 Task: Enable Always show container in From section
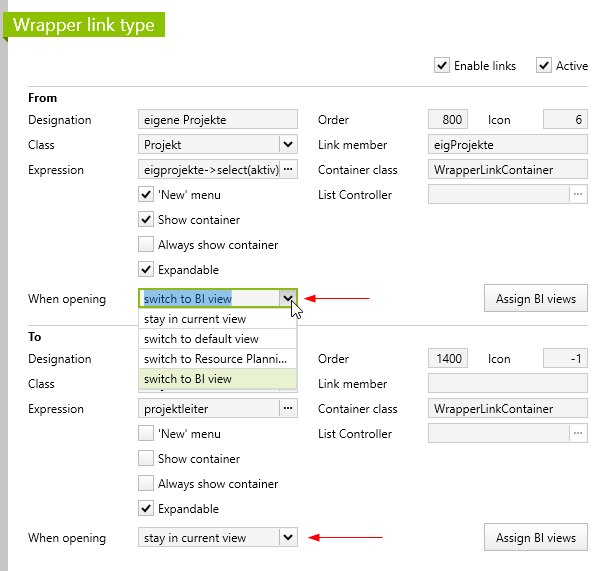click(146, 244)
